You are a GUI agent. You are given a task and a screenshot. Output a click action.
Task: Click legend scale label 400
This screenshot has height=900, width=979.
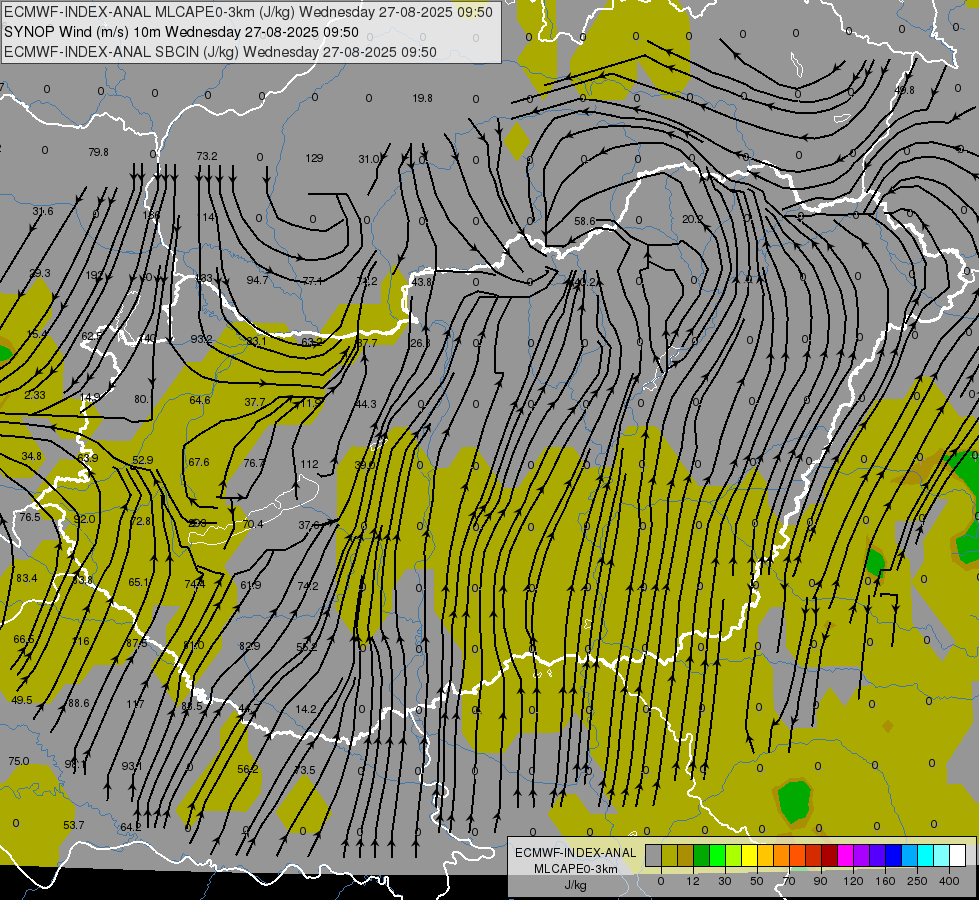[949, 881]
